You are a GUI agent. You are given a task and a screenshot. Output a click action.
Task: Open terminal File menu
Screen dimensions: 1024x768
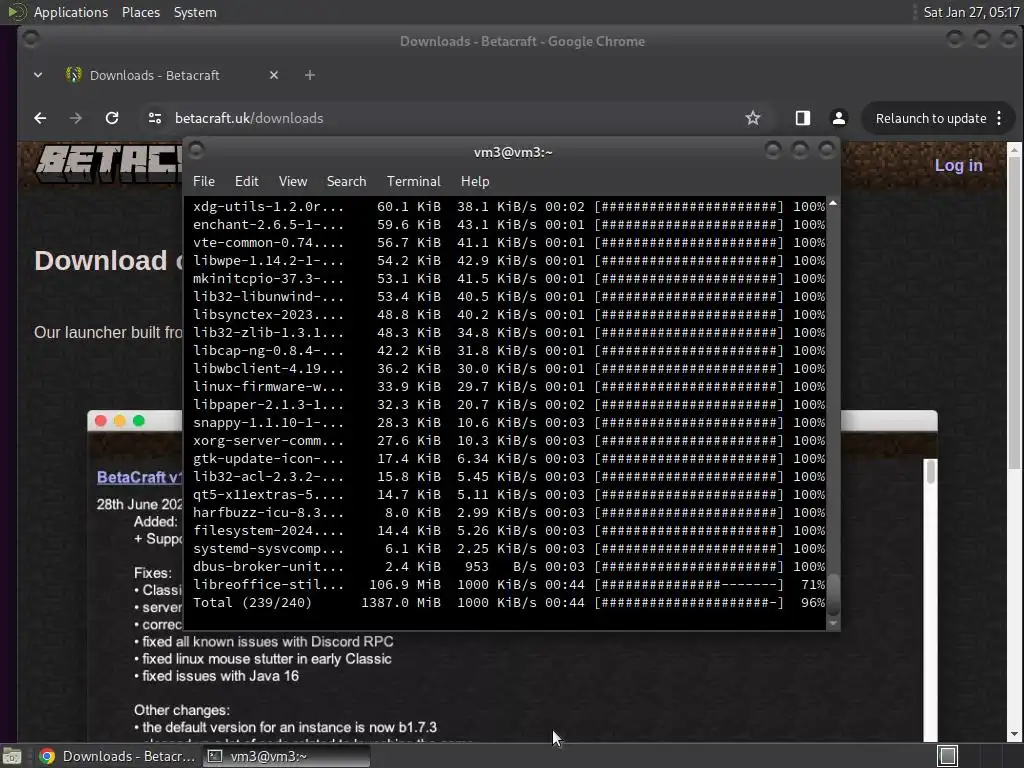point(204,182)
